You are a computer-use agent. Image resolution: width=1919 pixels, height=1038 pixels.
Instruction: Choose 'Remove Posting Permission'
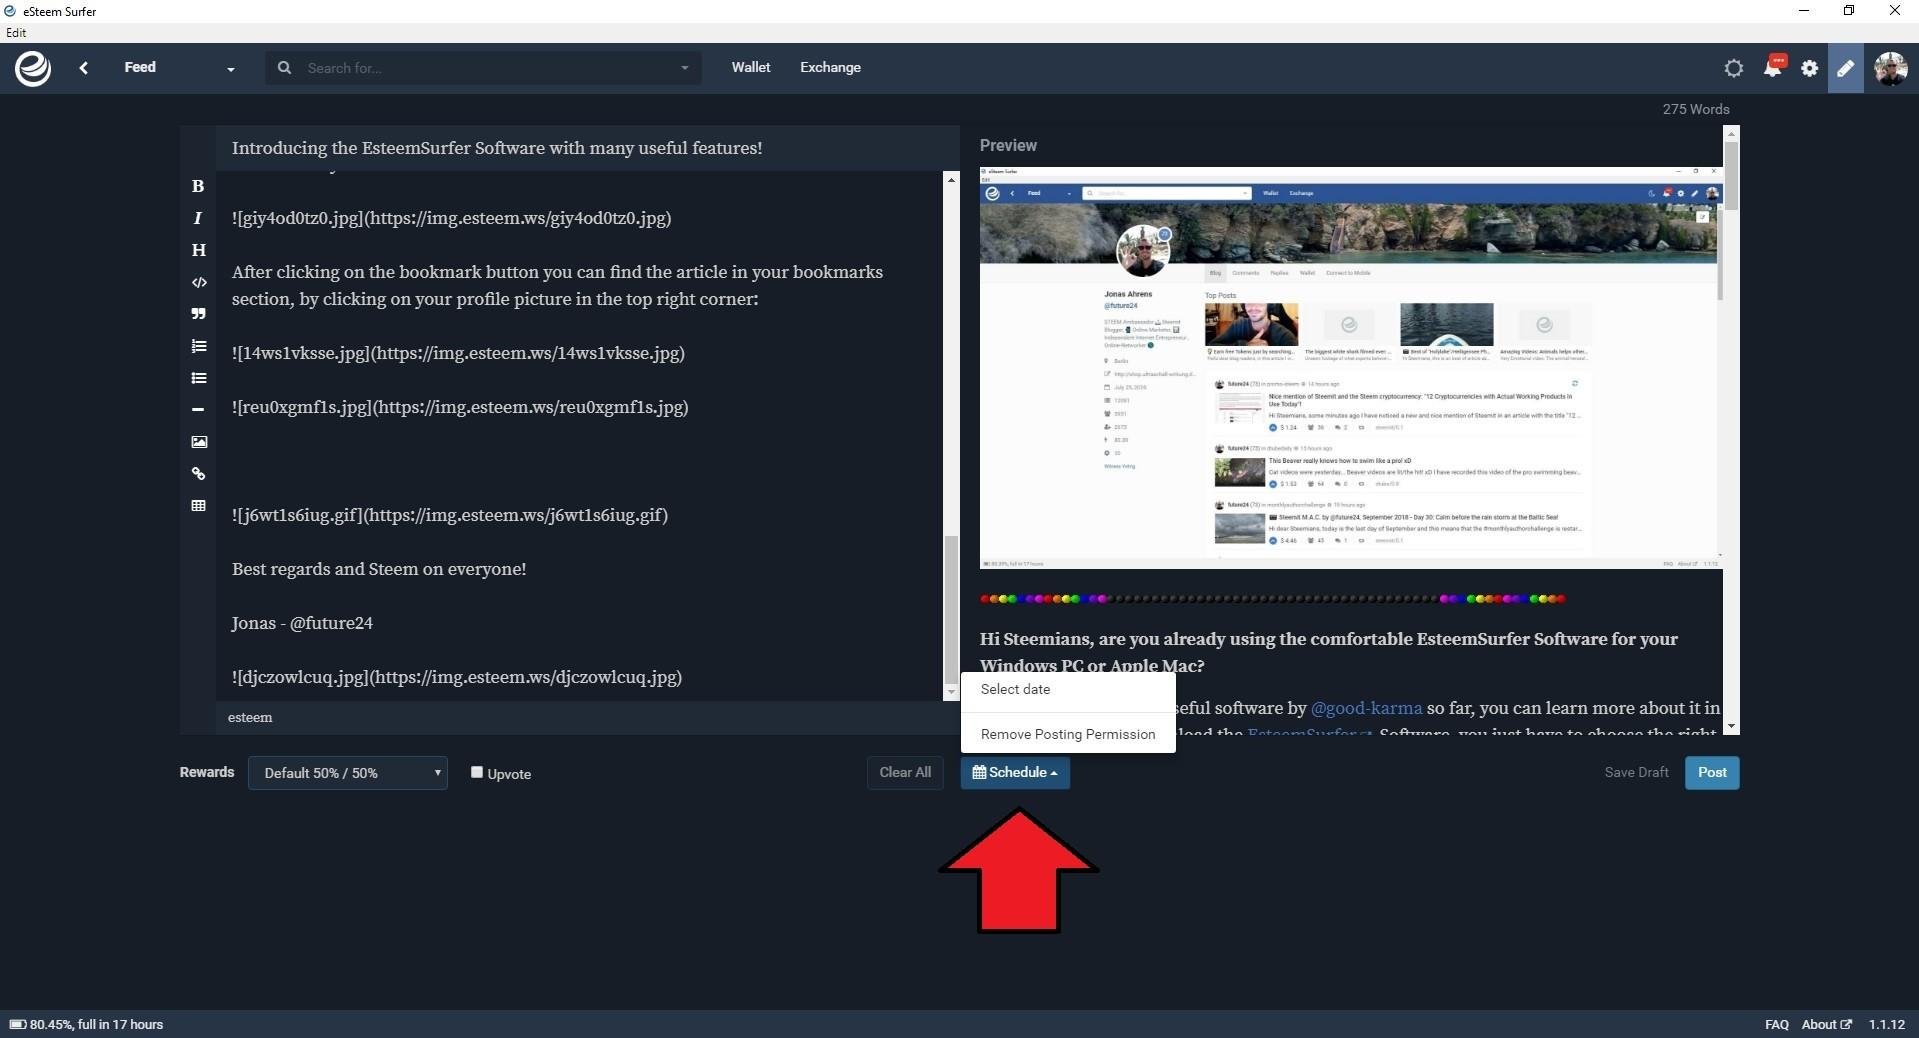(1068, 734)
